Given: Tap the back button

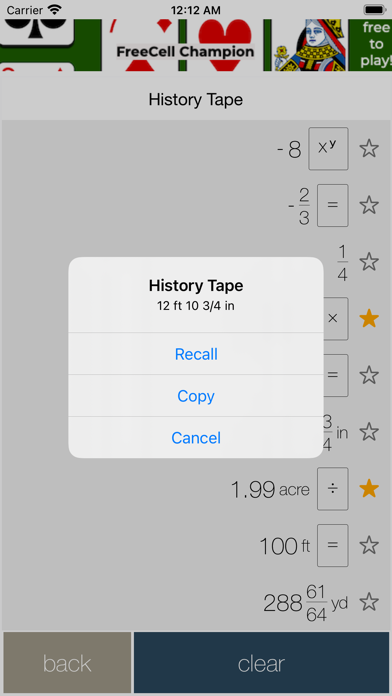Looking at the screenshot, I should [x=67, y=663].
